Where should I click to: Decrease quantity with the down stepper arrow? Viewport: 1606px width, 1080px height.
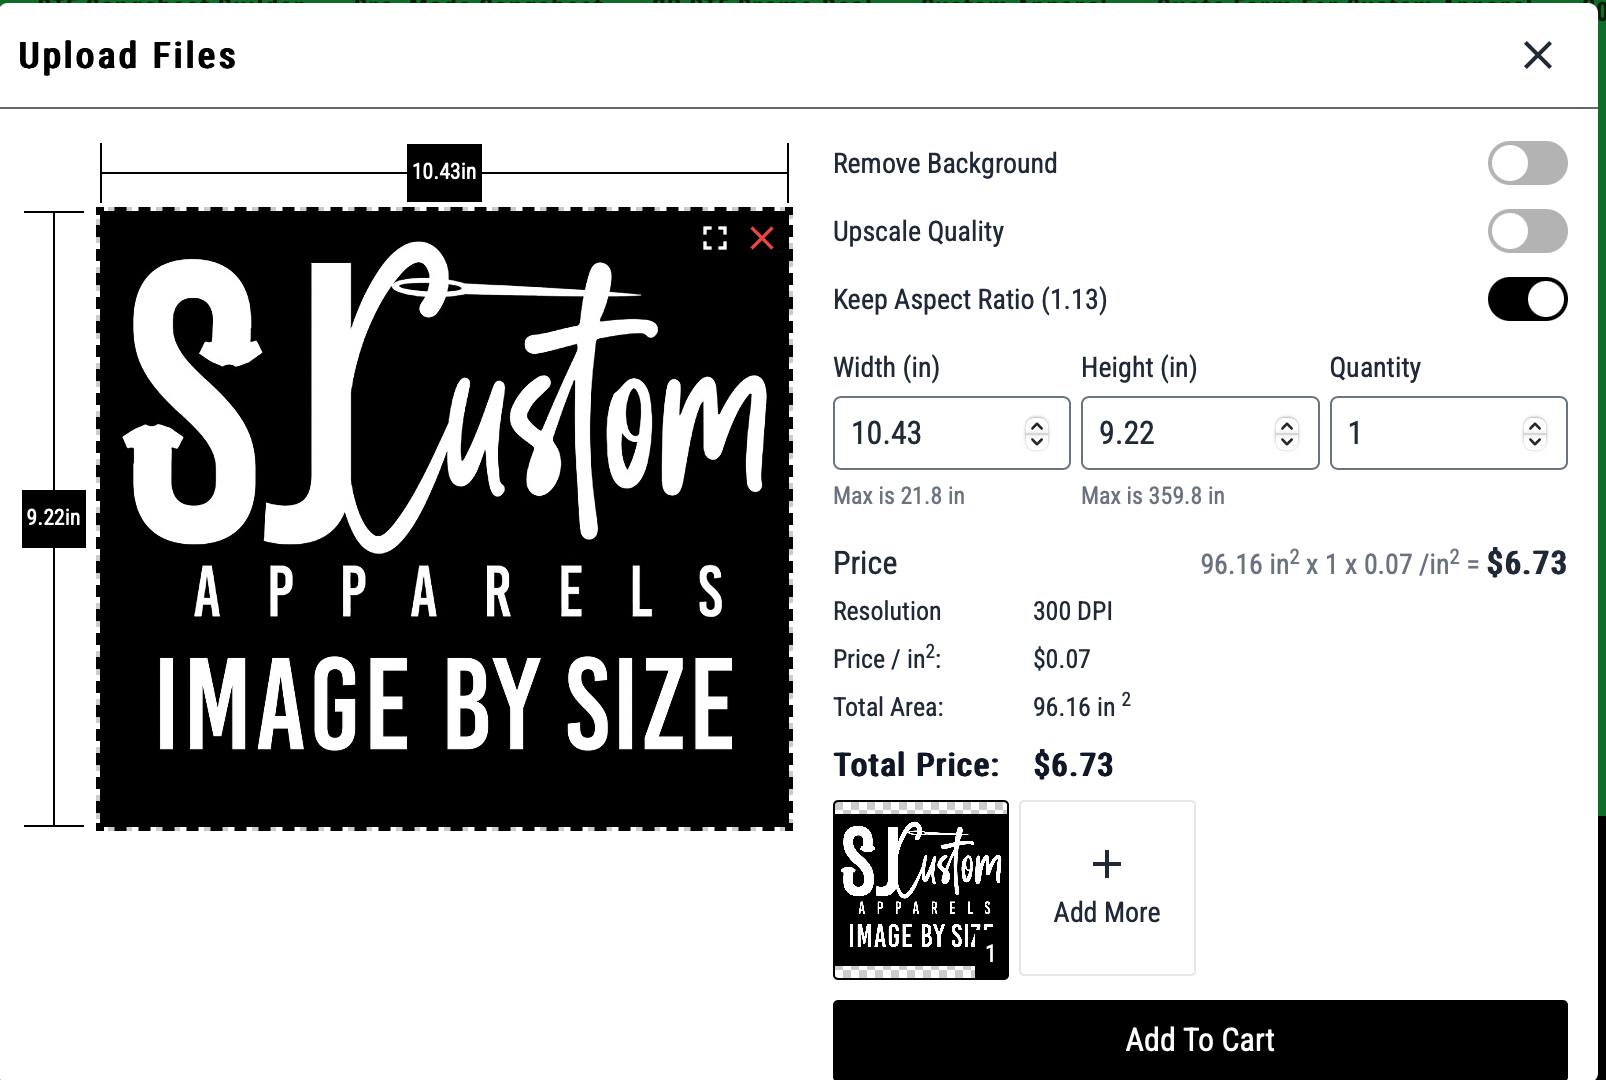tap(1535, 441)
